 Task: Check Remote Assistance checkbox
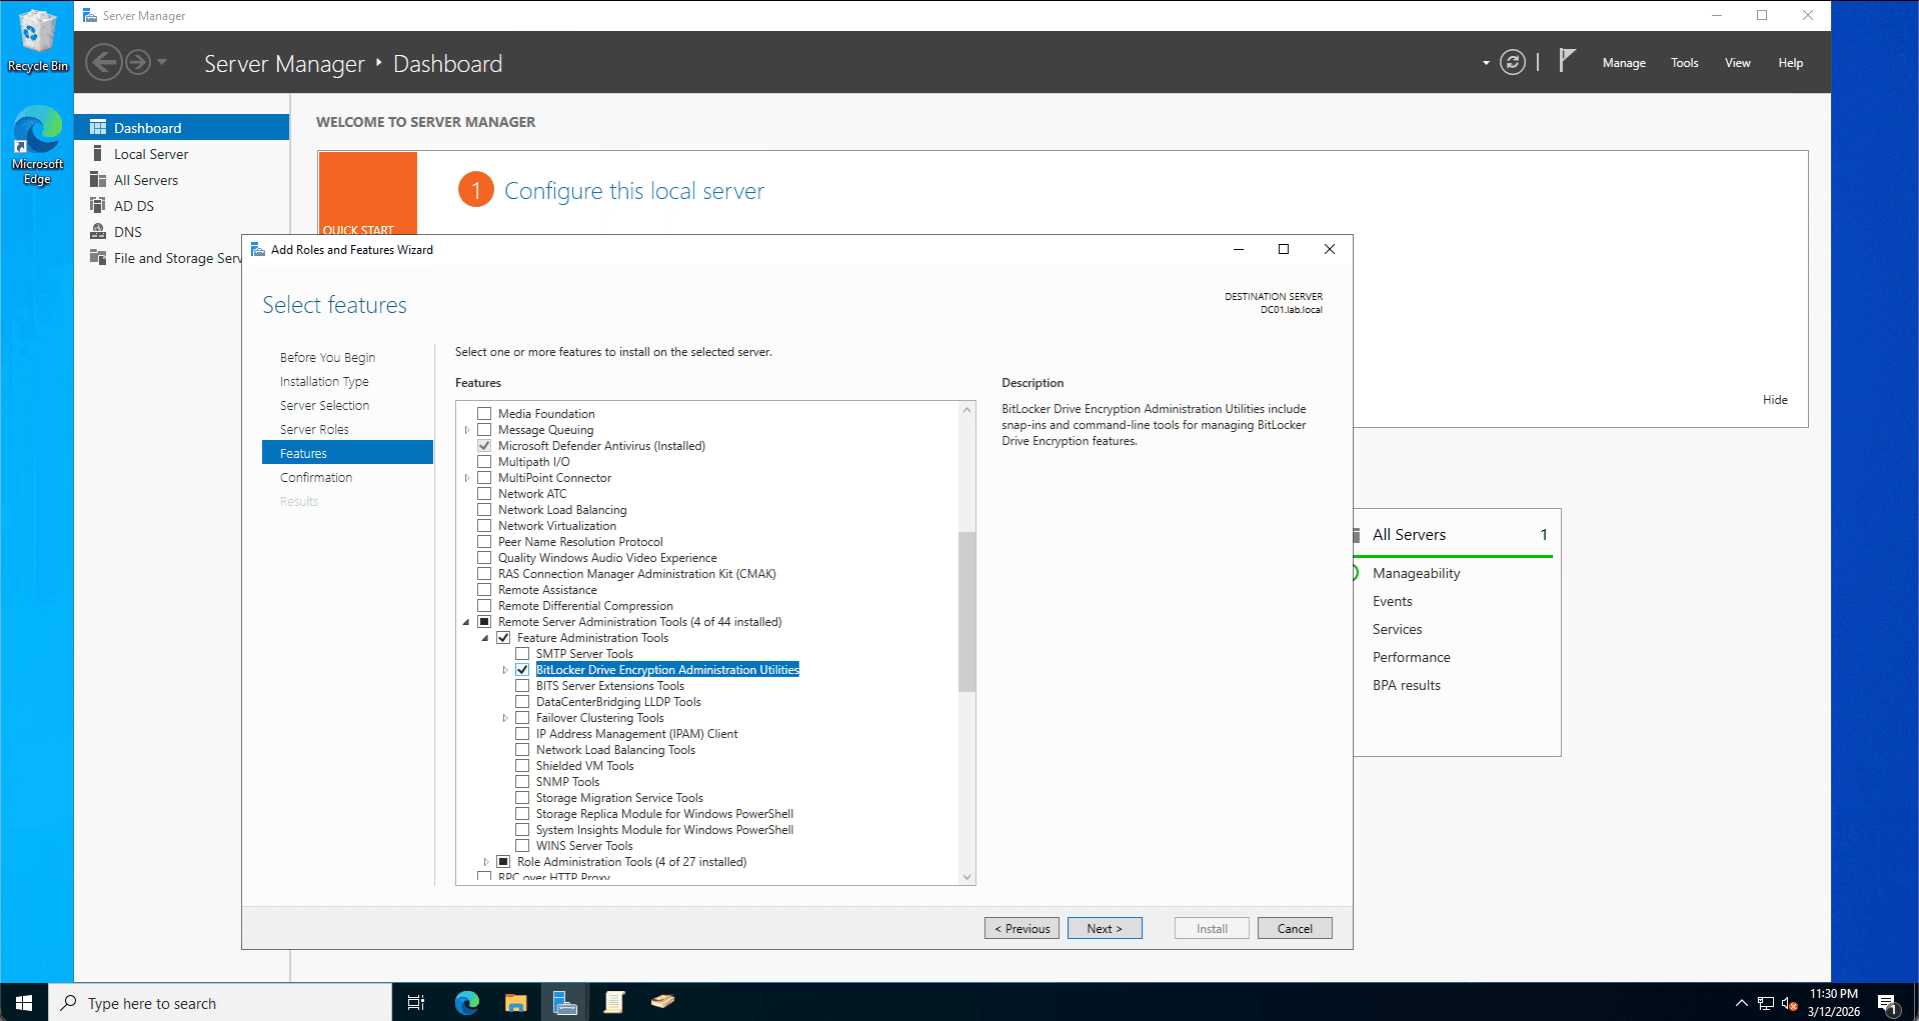click(x=484, y=589)
